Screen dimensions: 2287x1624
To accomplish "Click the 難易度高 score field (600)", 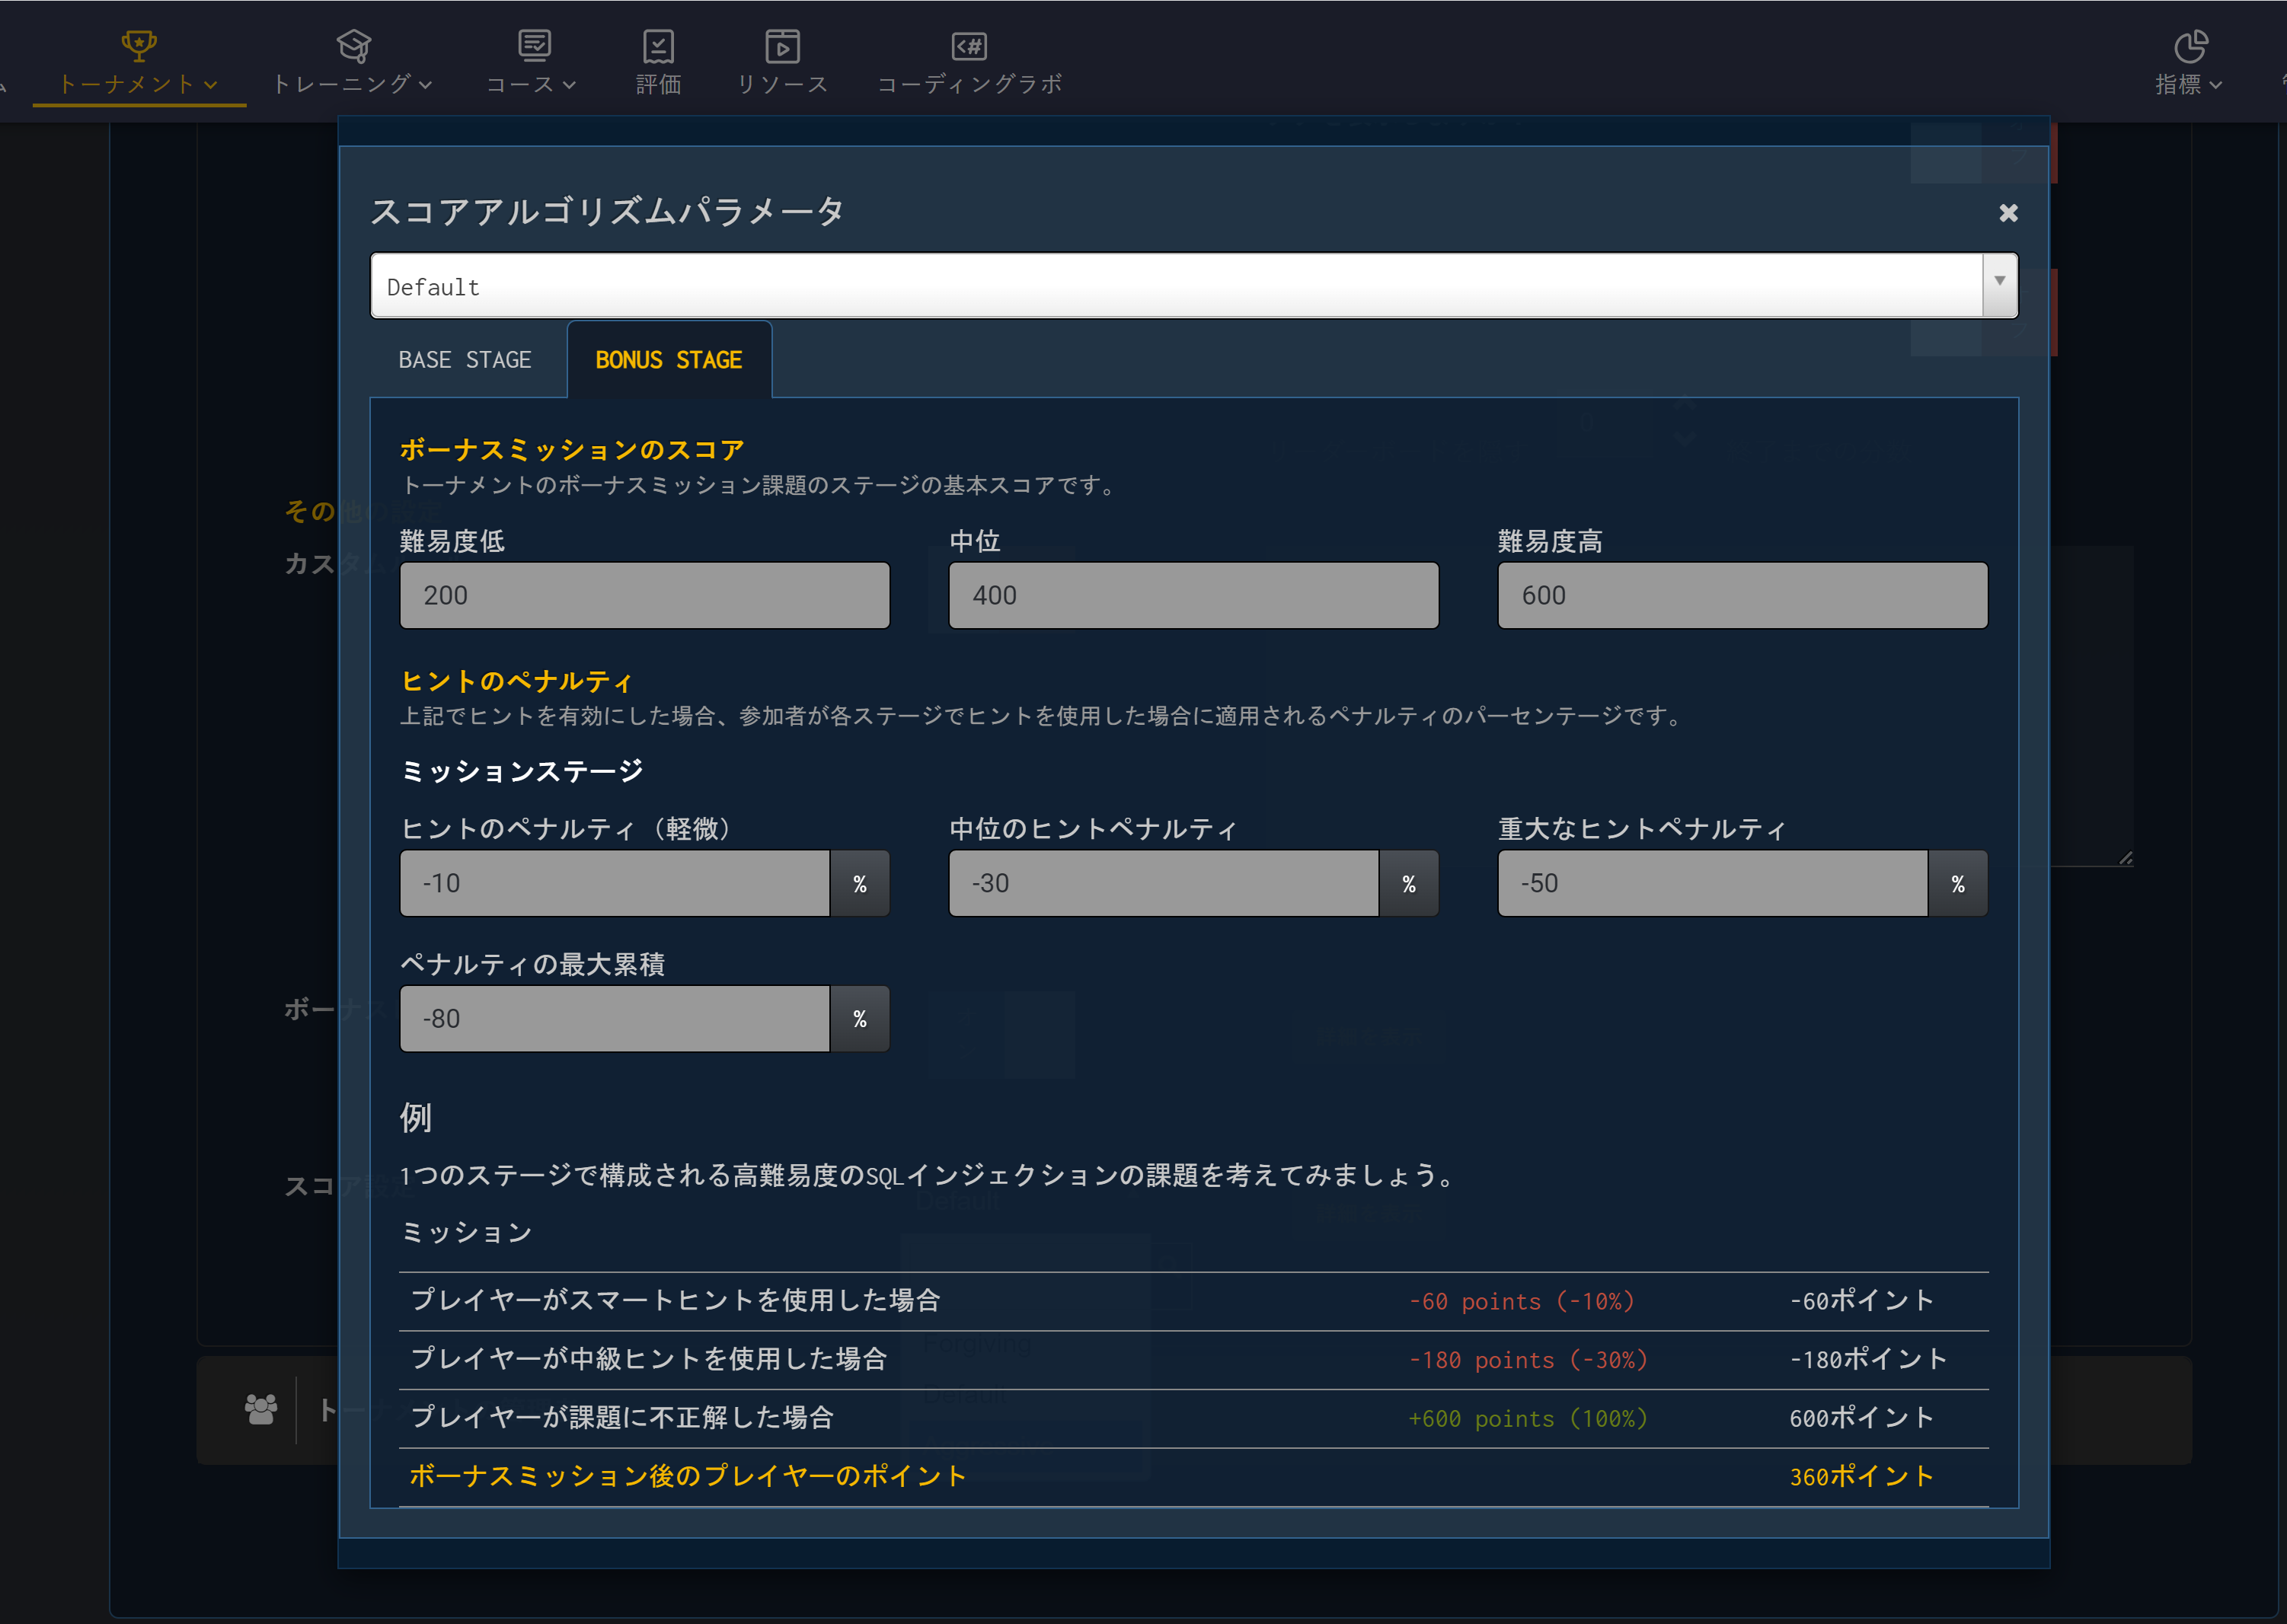I will (x=1743, y=595).
